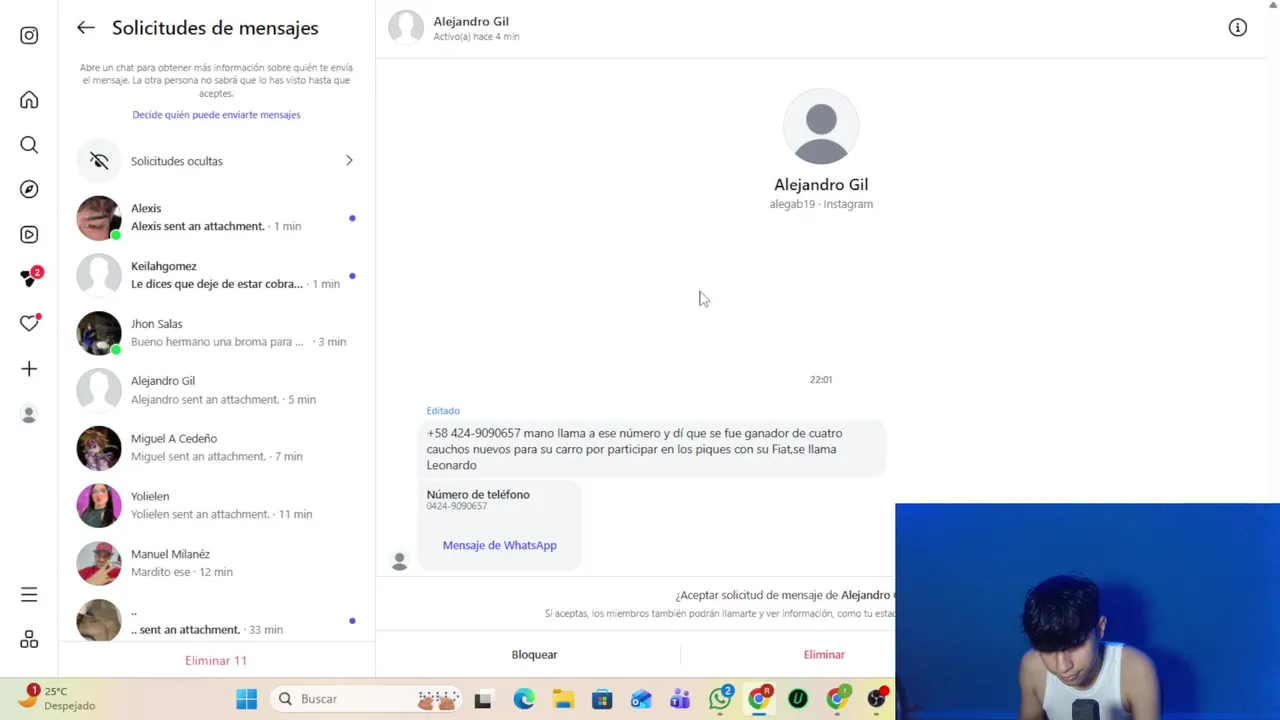Open conversation info icon
Screen dimensions: 1280x720
tap(1238, 28)
